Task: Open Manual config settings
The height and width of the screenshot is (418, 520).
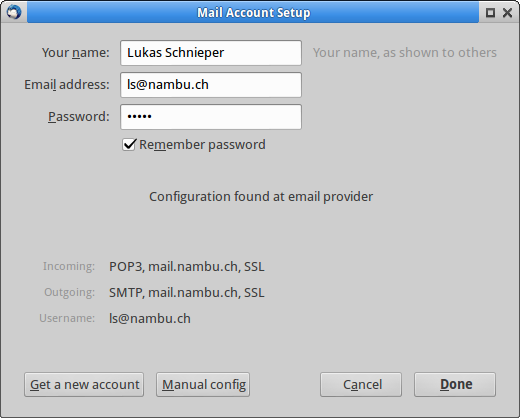Action: tap(203, 385)
